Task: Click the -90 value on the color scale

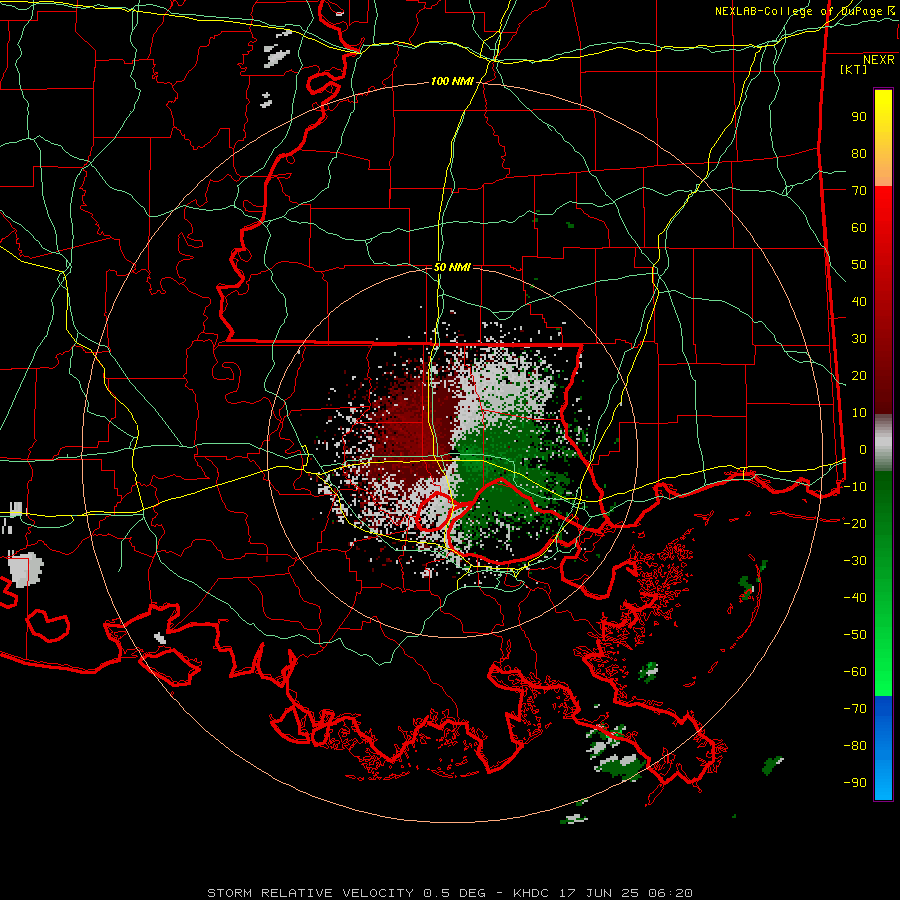Action: click(x=855, y=783)
